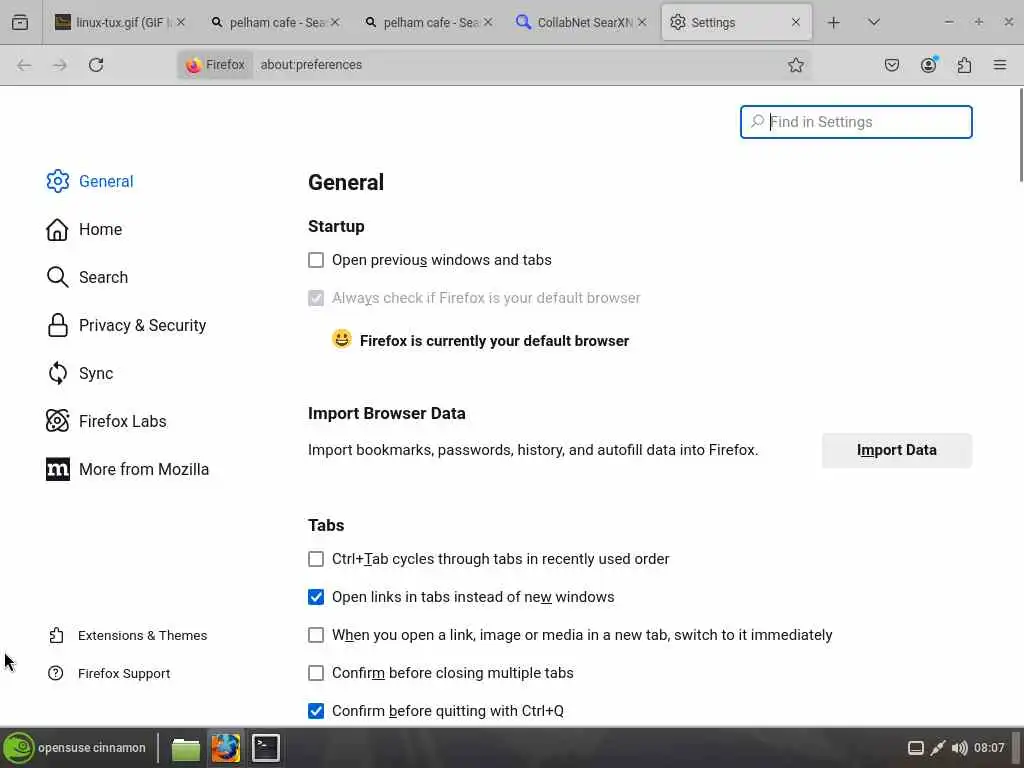Click the Mozilla 'm' logo icon

[x=57, y=469]
